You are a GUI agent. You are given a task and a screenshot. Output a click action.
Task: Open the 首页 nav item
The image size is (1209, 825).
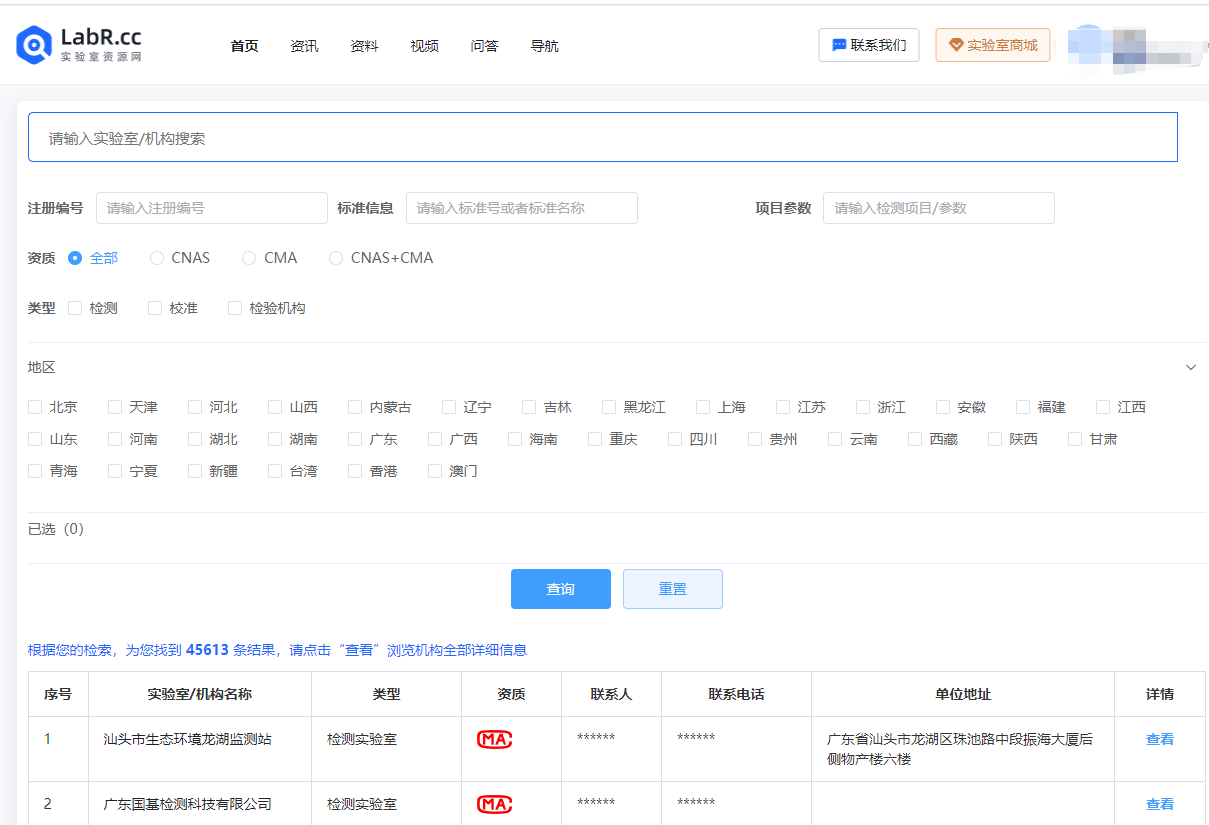[x=244, y=46]
